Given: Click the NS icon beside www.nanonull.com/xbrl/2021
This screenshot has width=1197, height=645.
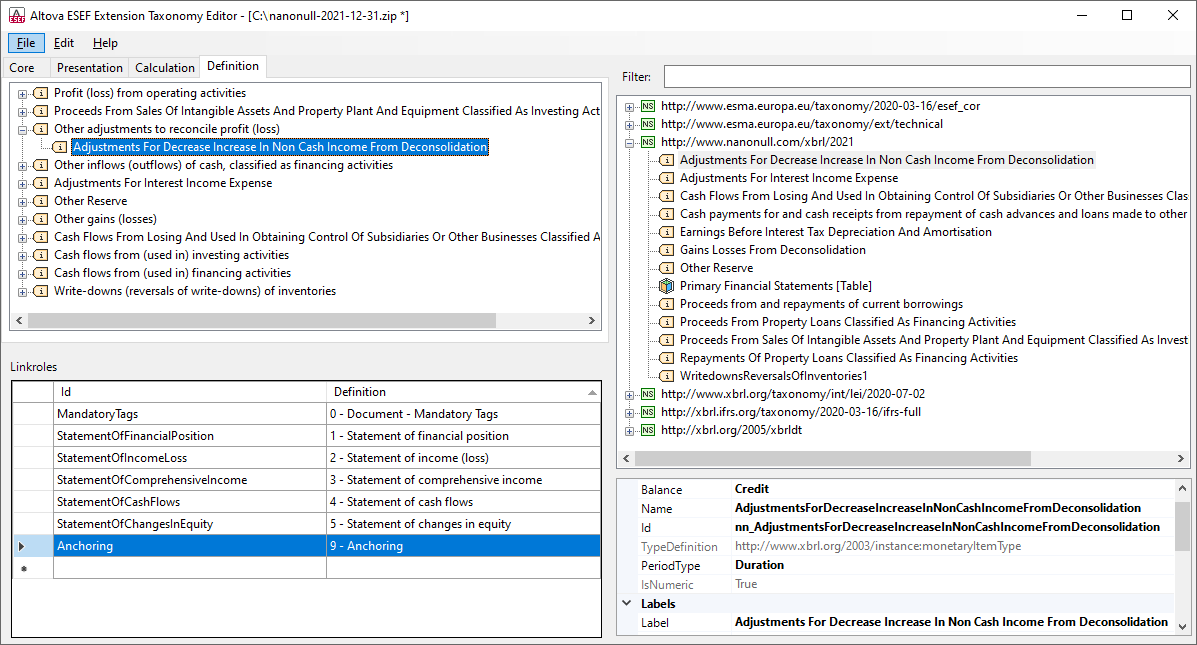Looking at the screenshot, I should click(648, 142).
